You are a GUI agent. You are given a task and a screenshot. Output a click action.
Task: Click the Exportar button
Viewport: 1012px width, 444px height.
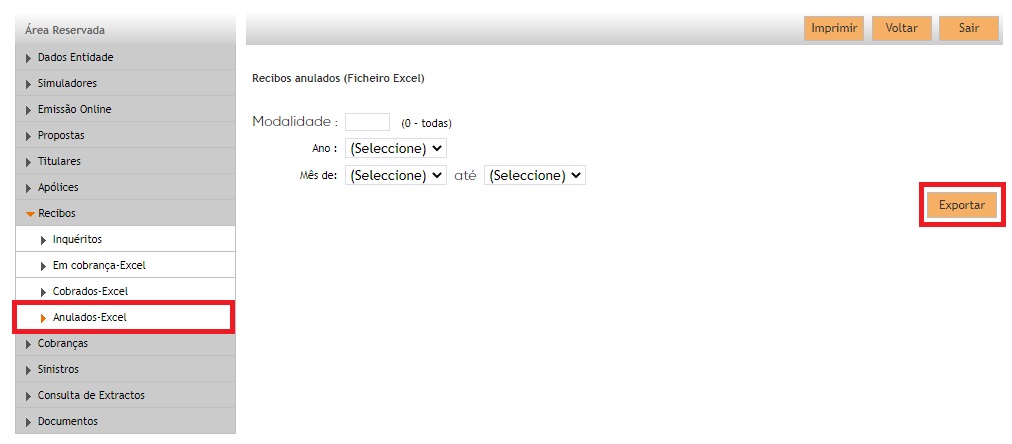click(962, 205)
